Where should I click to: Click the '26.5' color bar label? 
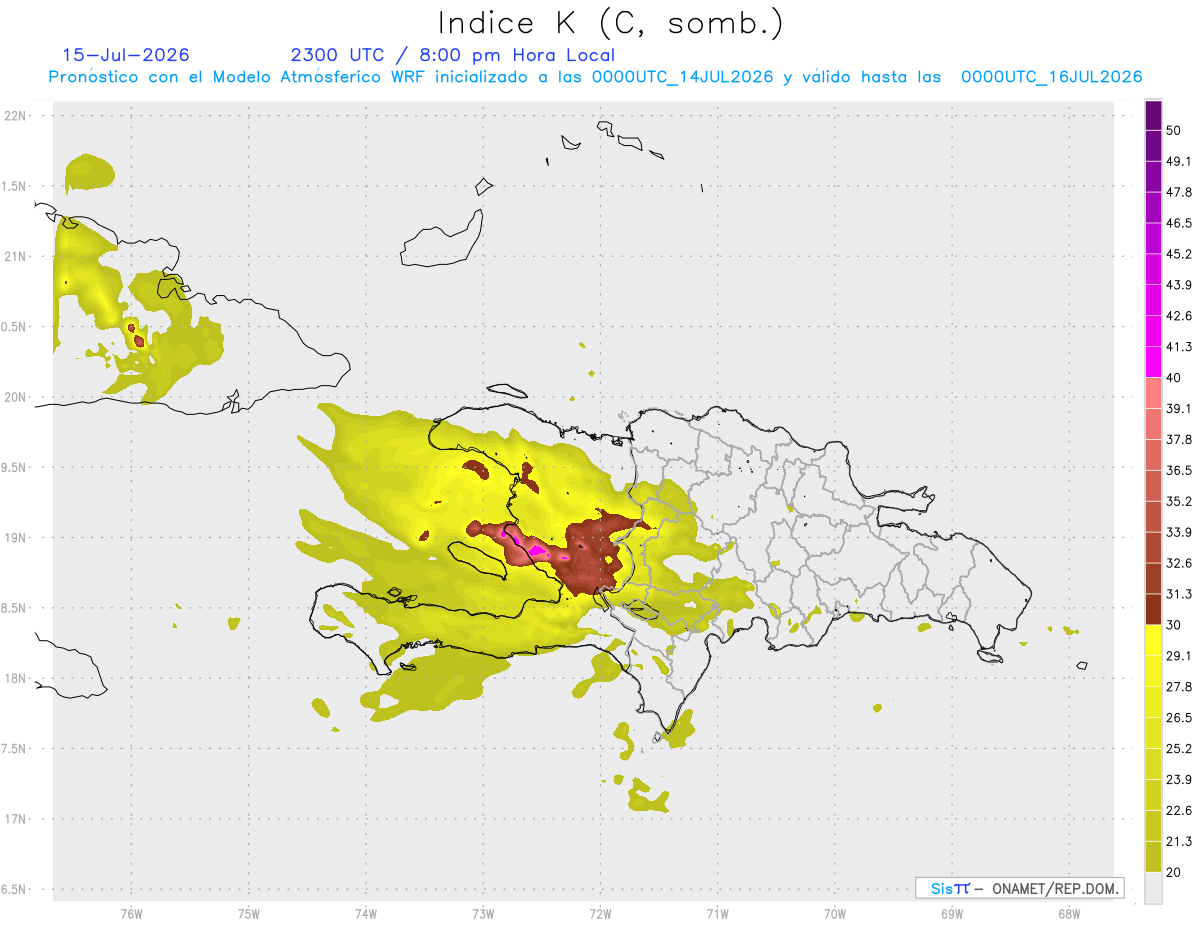click(x=1179, y=718)
